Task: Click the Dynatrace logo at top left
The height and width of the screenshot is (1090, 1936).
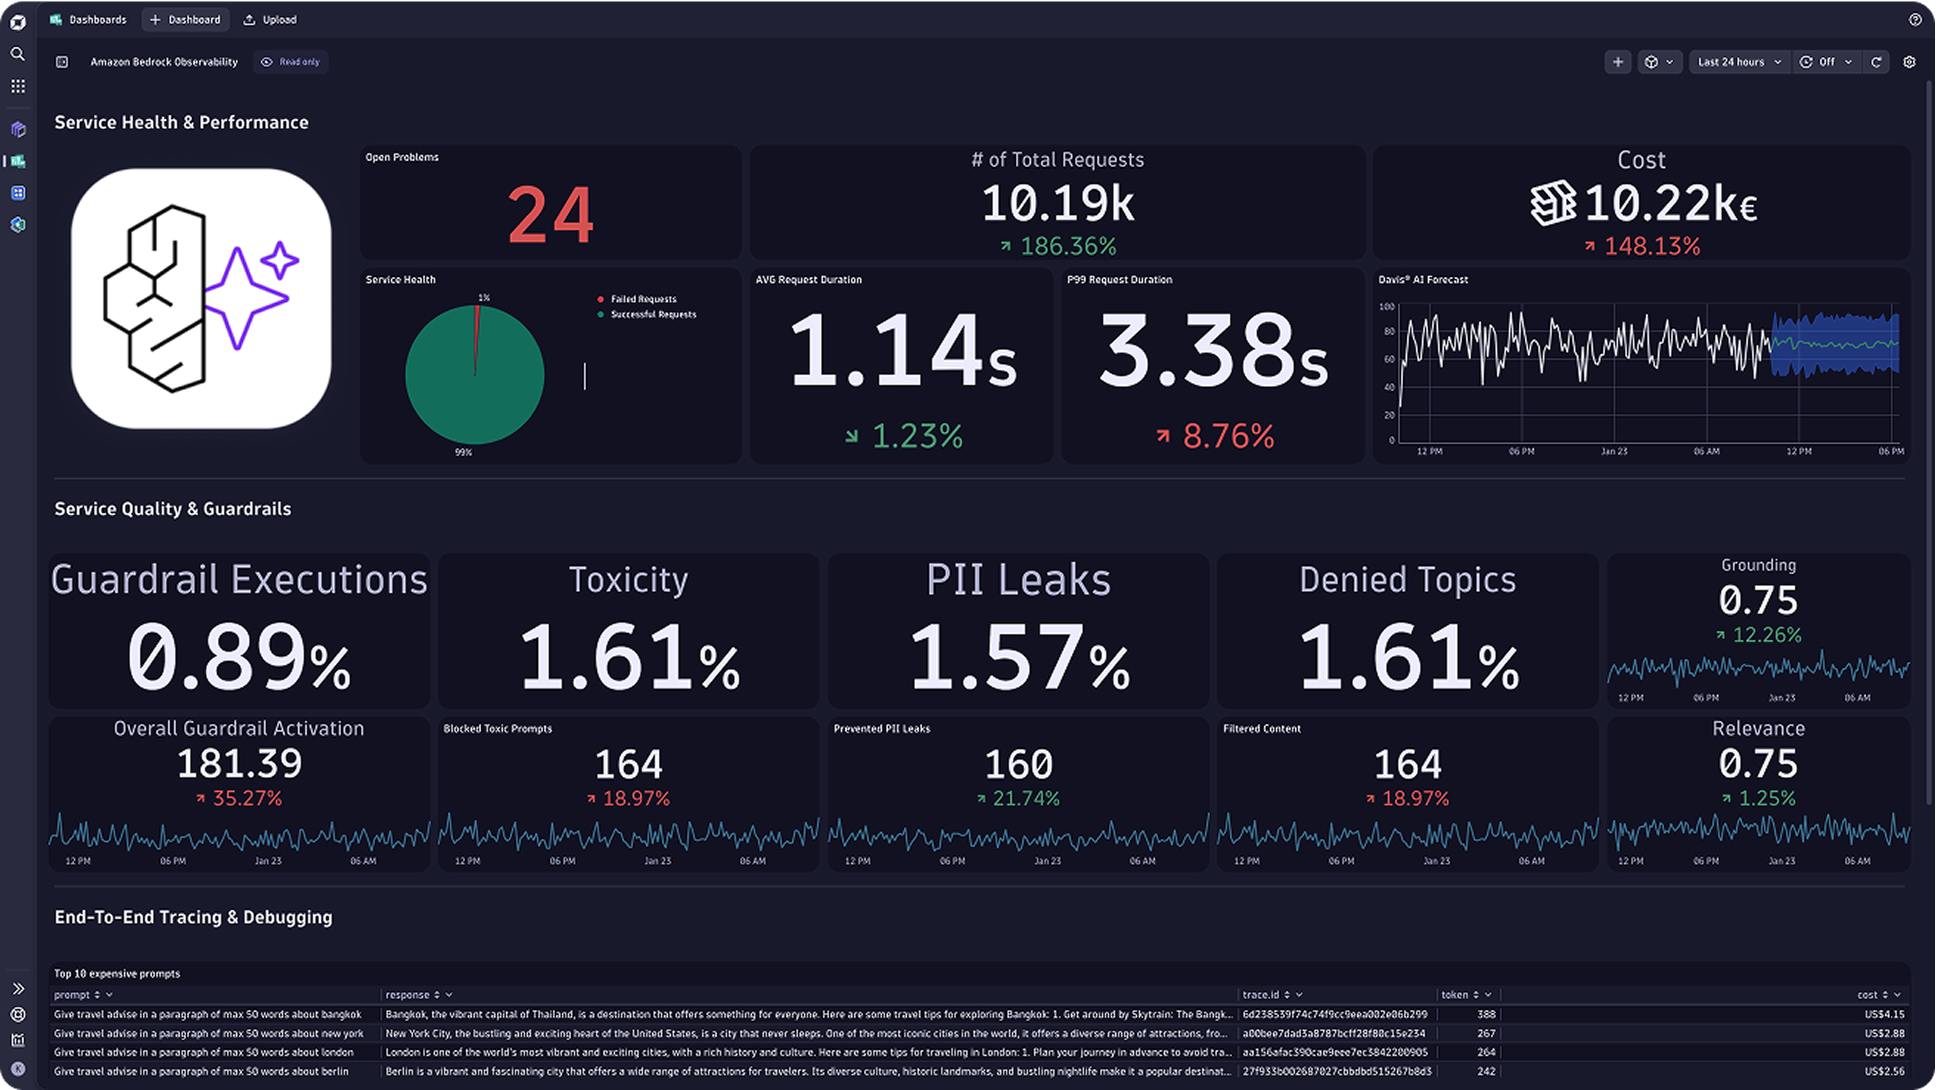Action: [x=16, y=19]
